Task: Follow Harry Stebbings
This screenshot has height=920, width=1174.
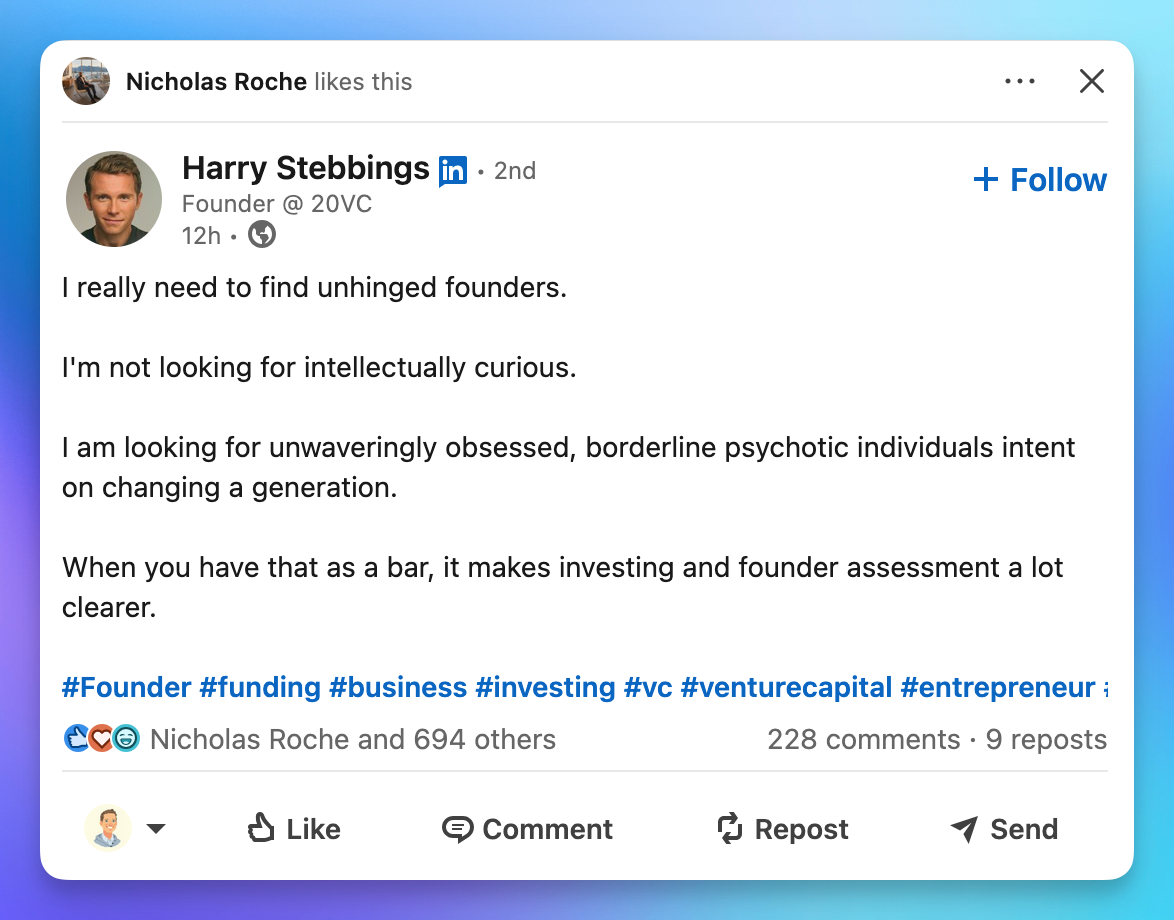Action: [1040, 180]
